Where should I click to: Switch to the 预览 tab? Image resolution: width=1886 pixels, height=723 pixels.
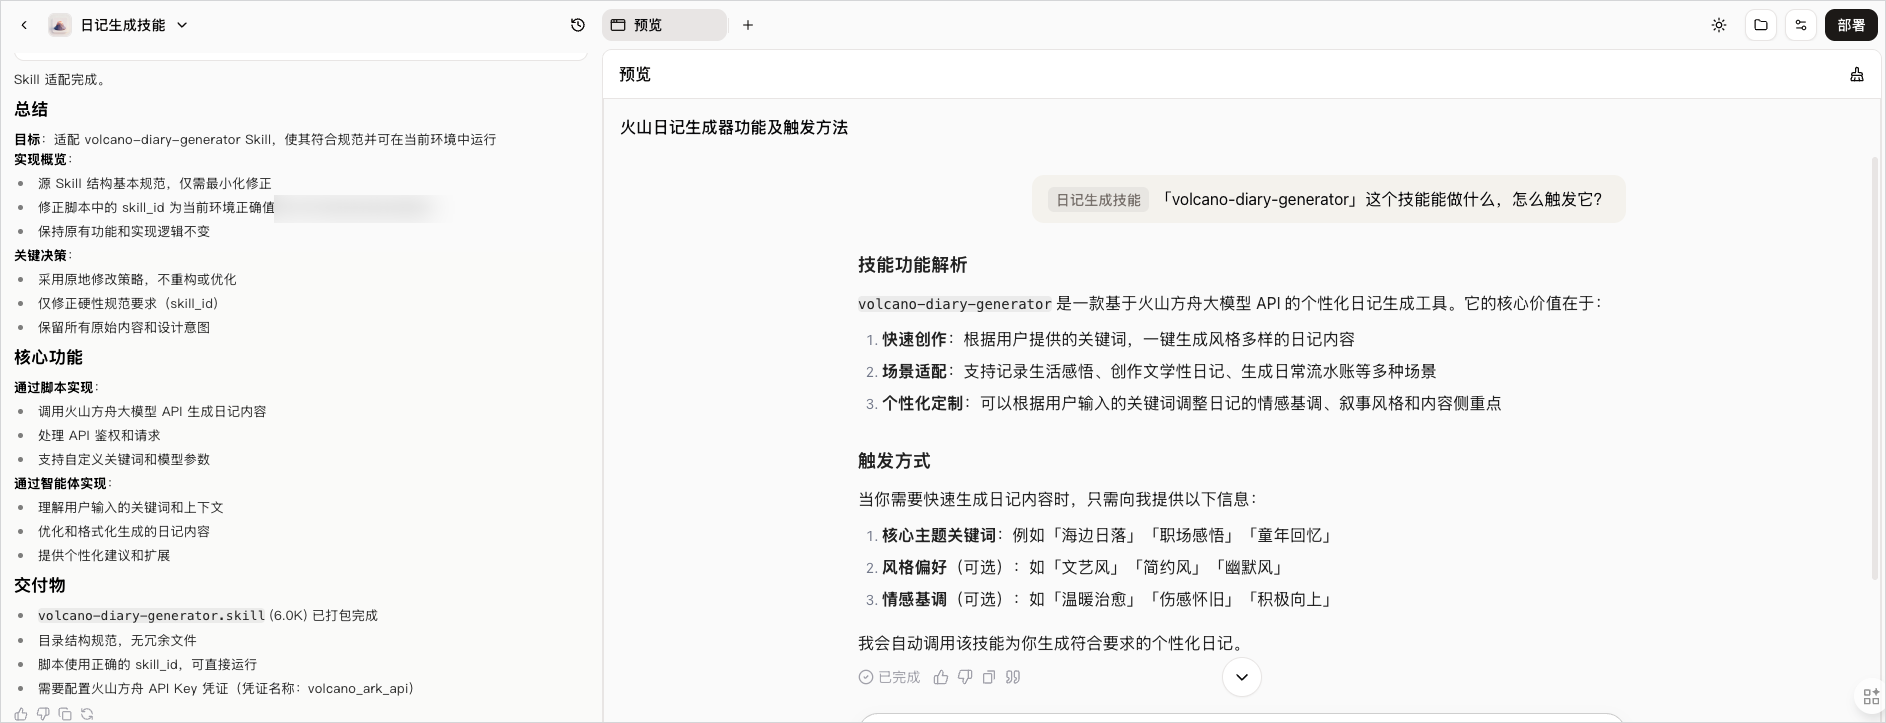[x=664, y=25]
